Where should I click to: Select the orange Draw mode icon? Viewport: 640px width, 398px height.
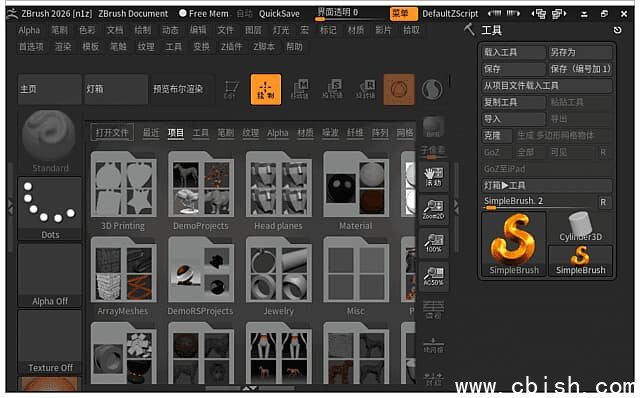(266, 89)
